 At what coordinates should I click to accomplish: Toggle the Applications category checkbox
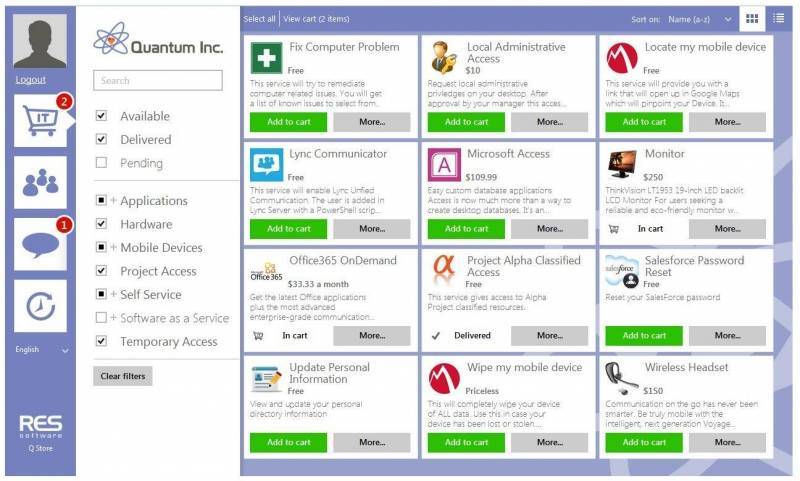(102, 200)
